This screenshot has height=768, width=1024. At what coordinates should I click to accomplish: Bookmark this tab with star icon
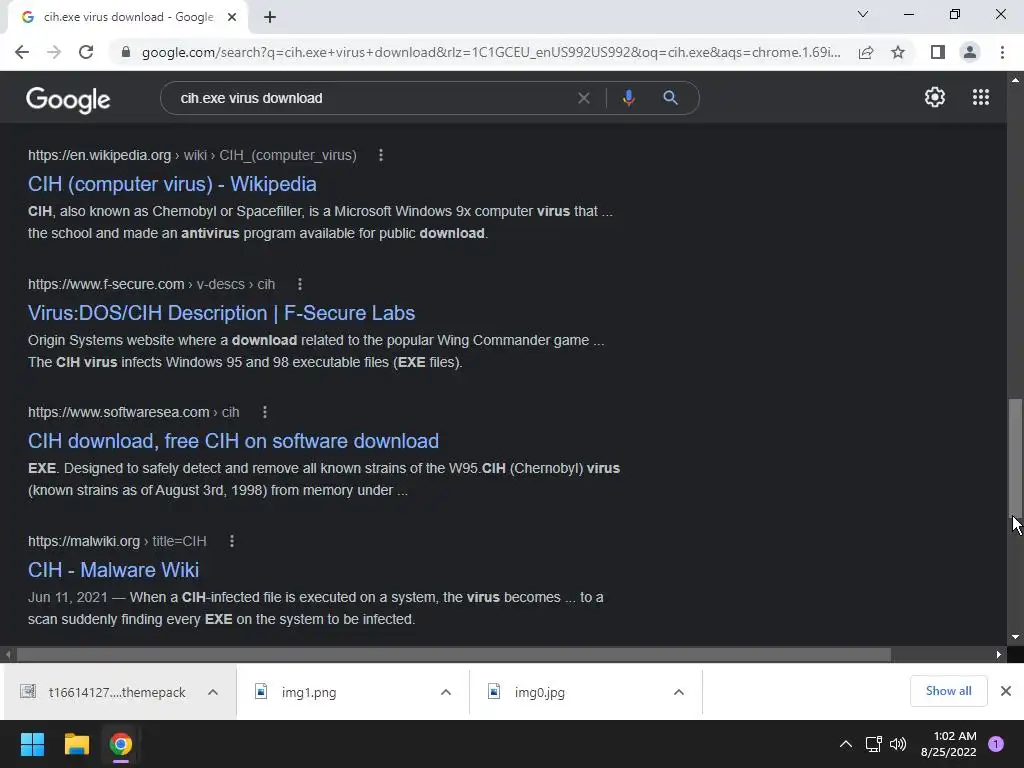coord(898,52)
